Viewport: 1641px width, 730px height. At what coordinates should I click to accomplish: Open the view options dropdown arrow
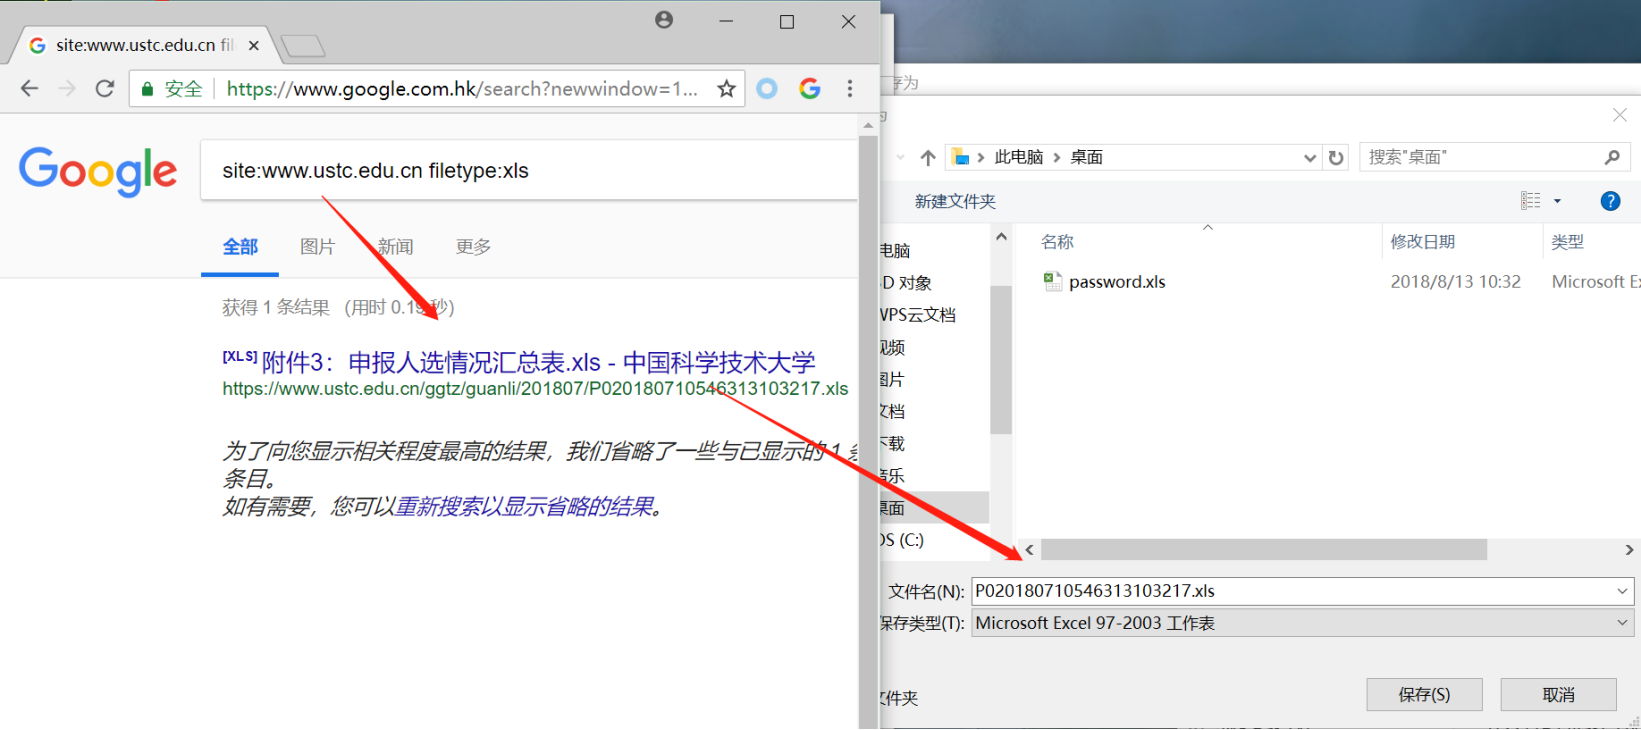[x=1557, y=201]
